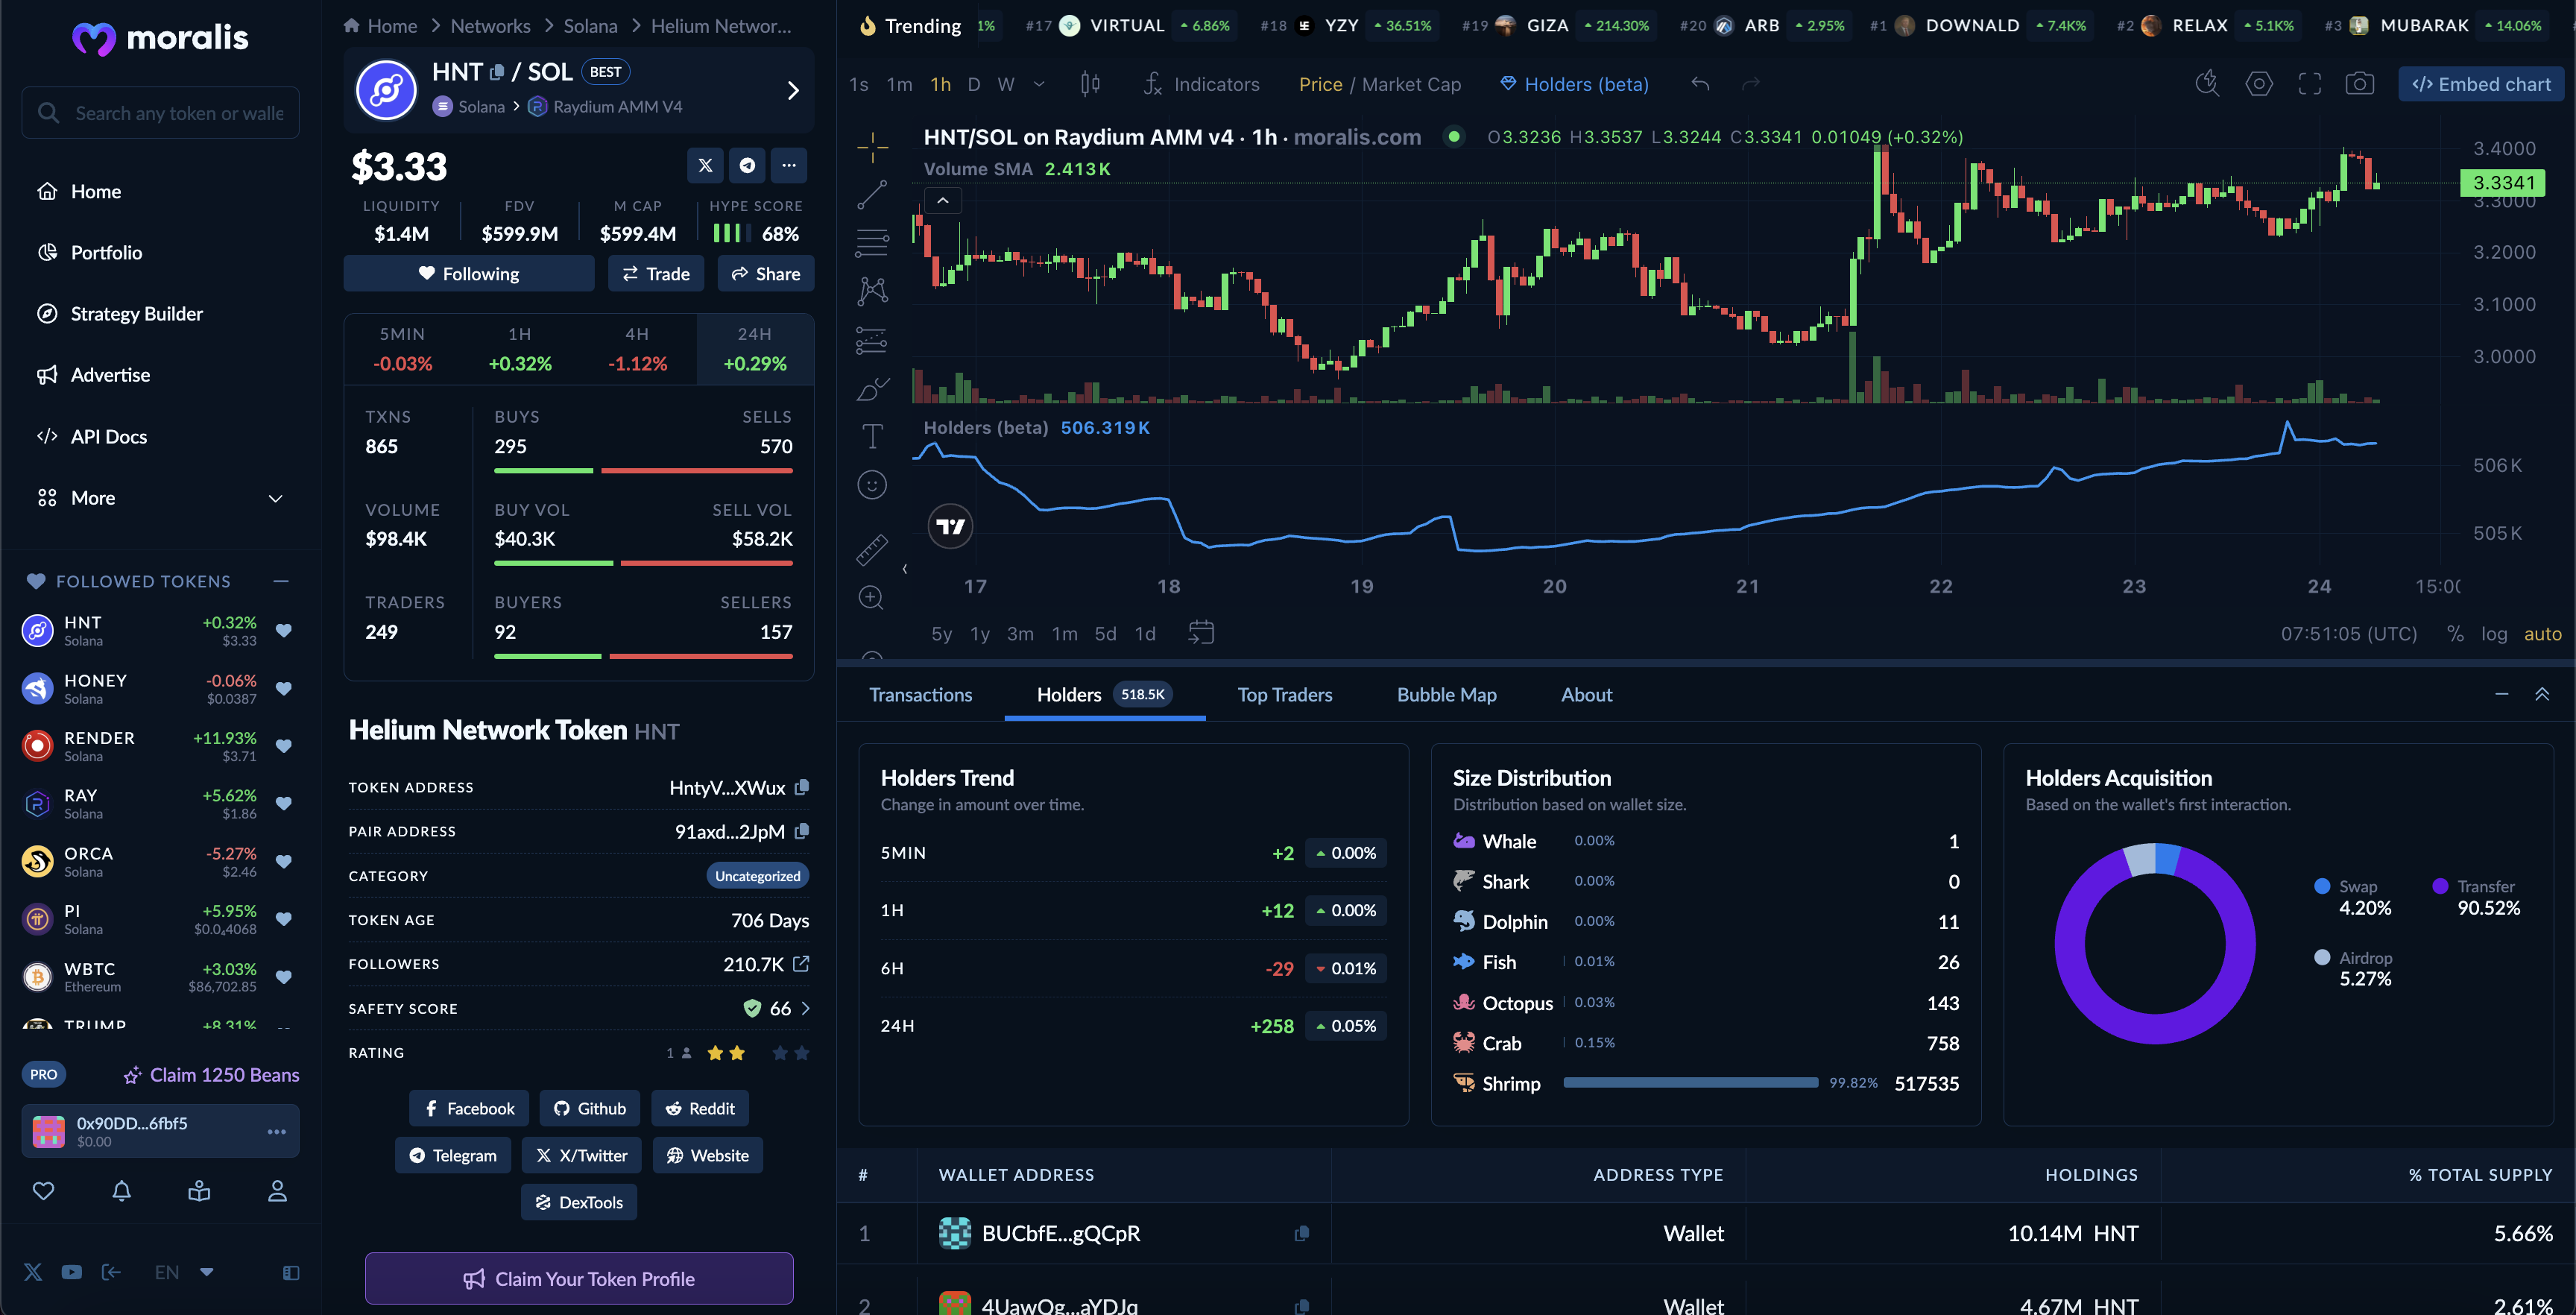Select the text annotation tool
The width and height of the screenshot is (2576, 1315).
872,436
